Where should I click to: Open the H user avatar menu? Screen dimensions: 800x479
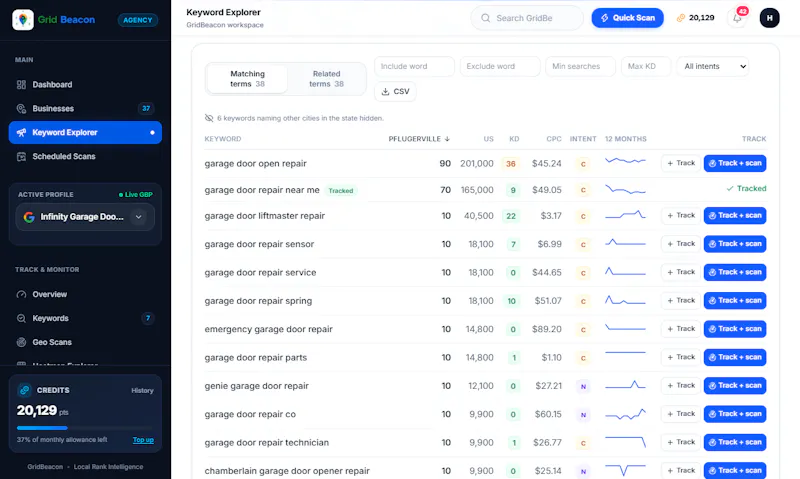coord(769,18)
